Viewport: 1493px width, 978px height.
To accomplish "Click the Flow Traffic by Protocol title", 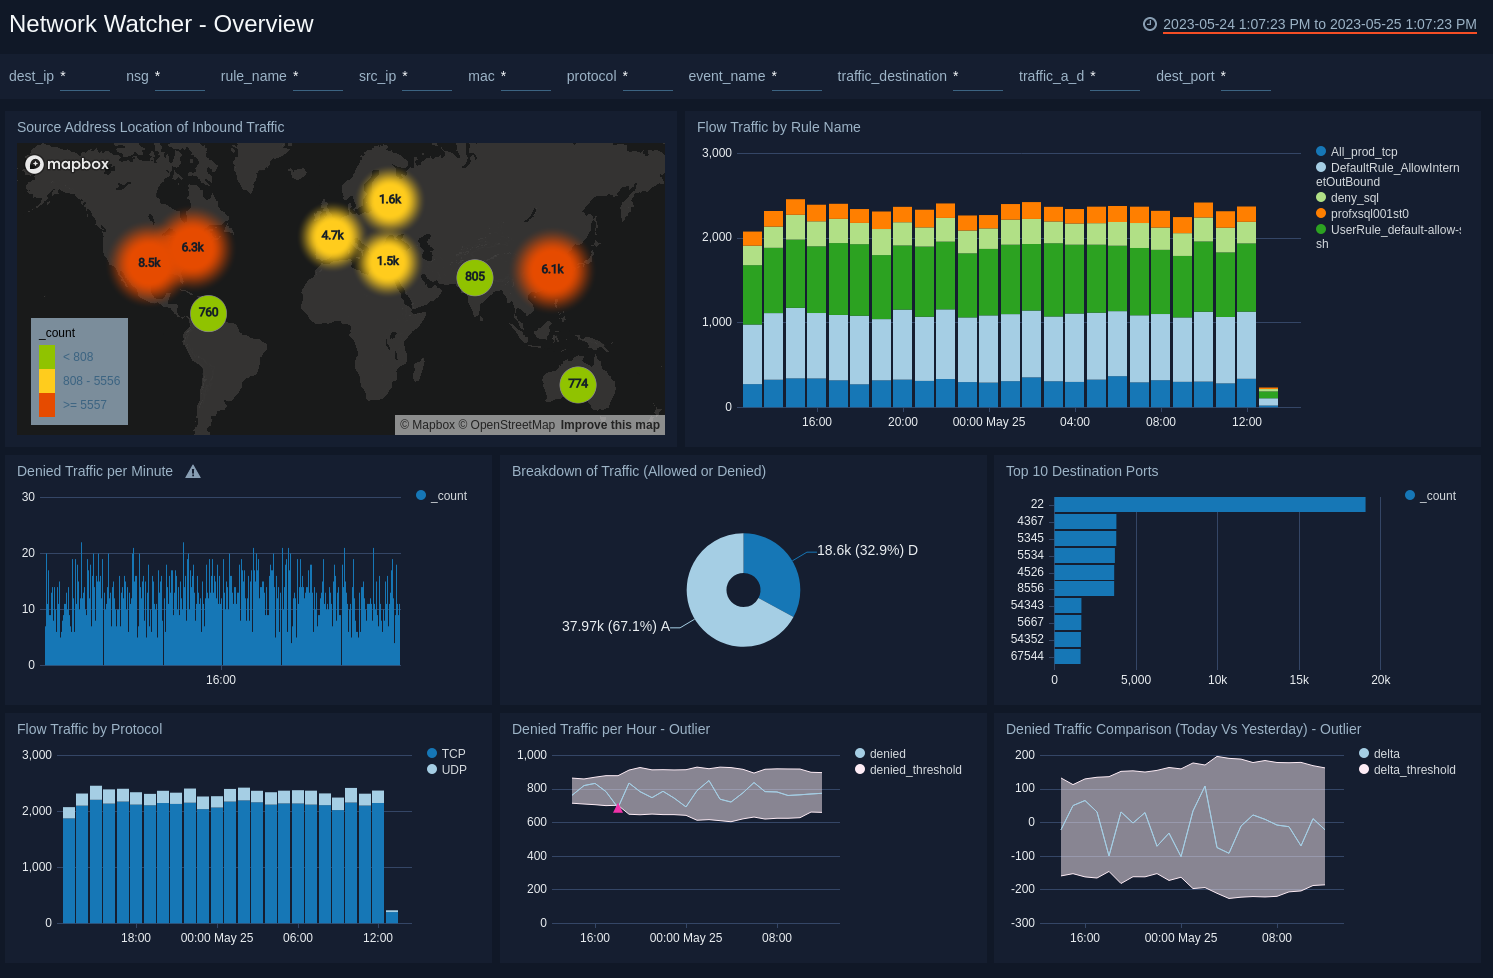I will pyautogui.click(x=89, y=729).
